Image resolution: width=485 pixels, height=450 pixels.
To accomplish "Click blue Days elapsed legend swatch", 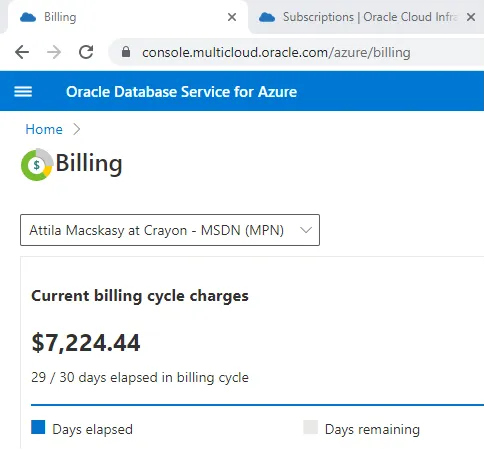I will [38, 427].
